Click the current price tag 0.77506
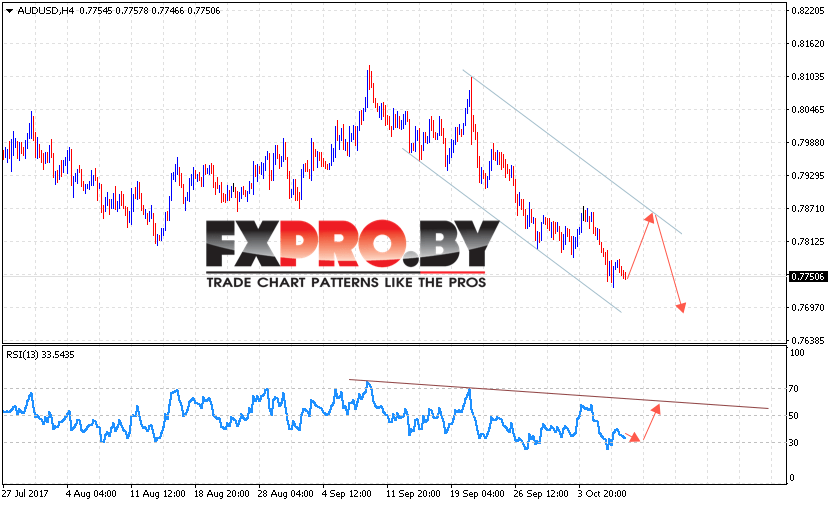829x505 pixels. point(807,277)
